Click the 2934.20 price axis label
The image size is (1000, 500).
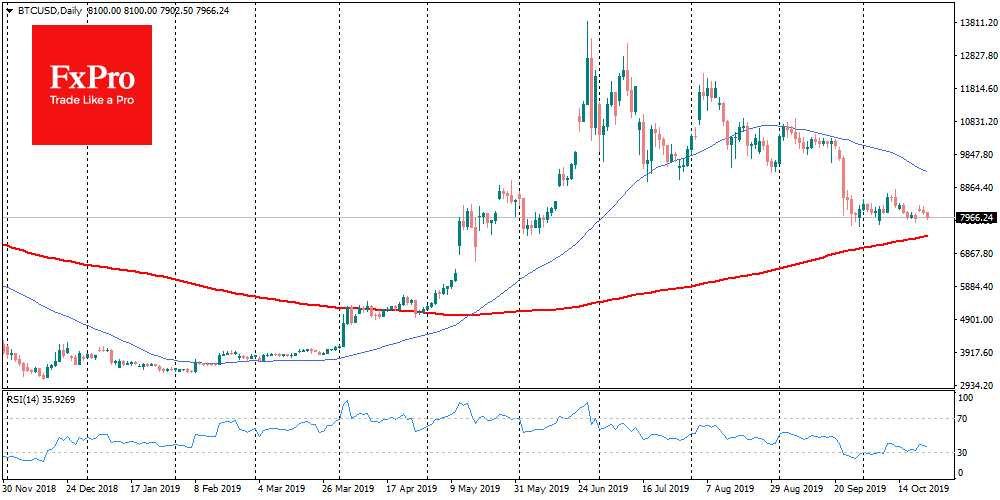point(975,386)
